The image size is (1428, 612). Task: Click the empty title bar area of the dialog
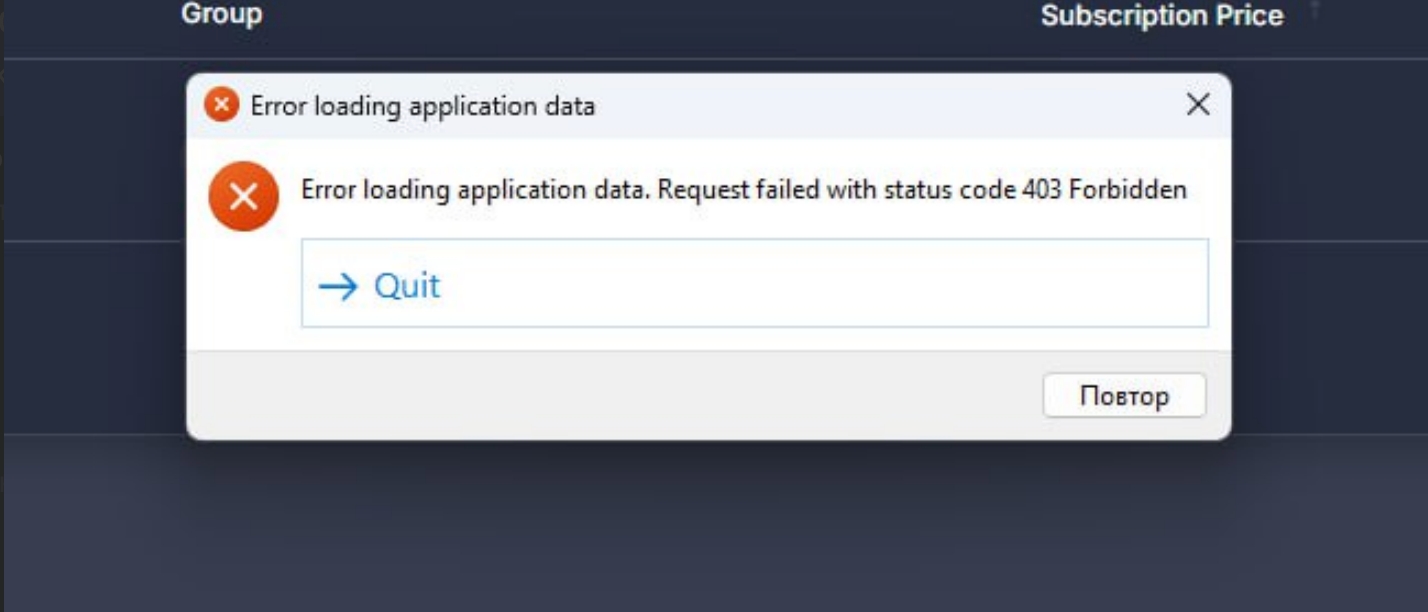point(880,105)
